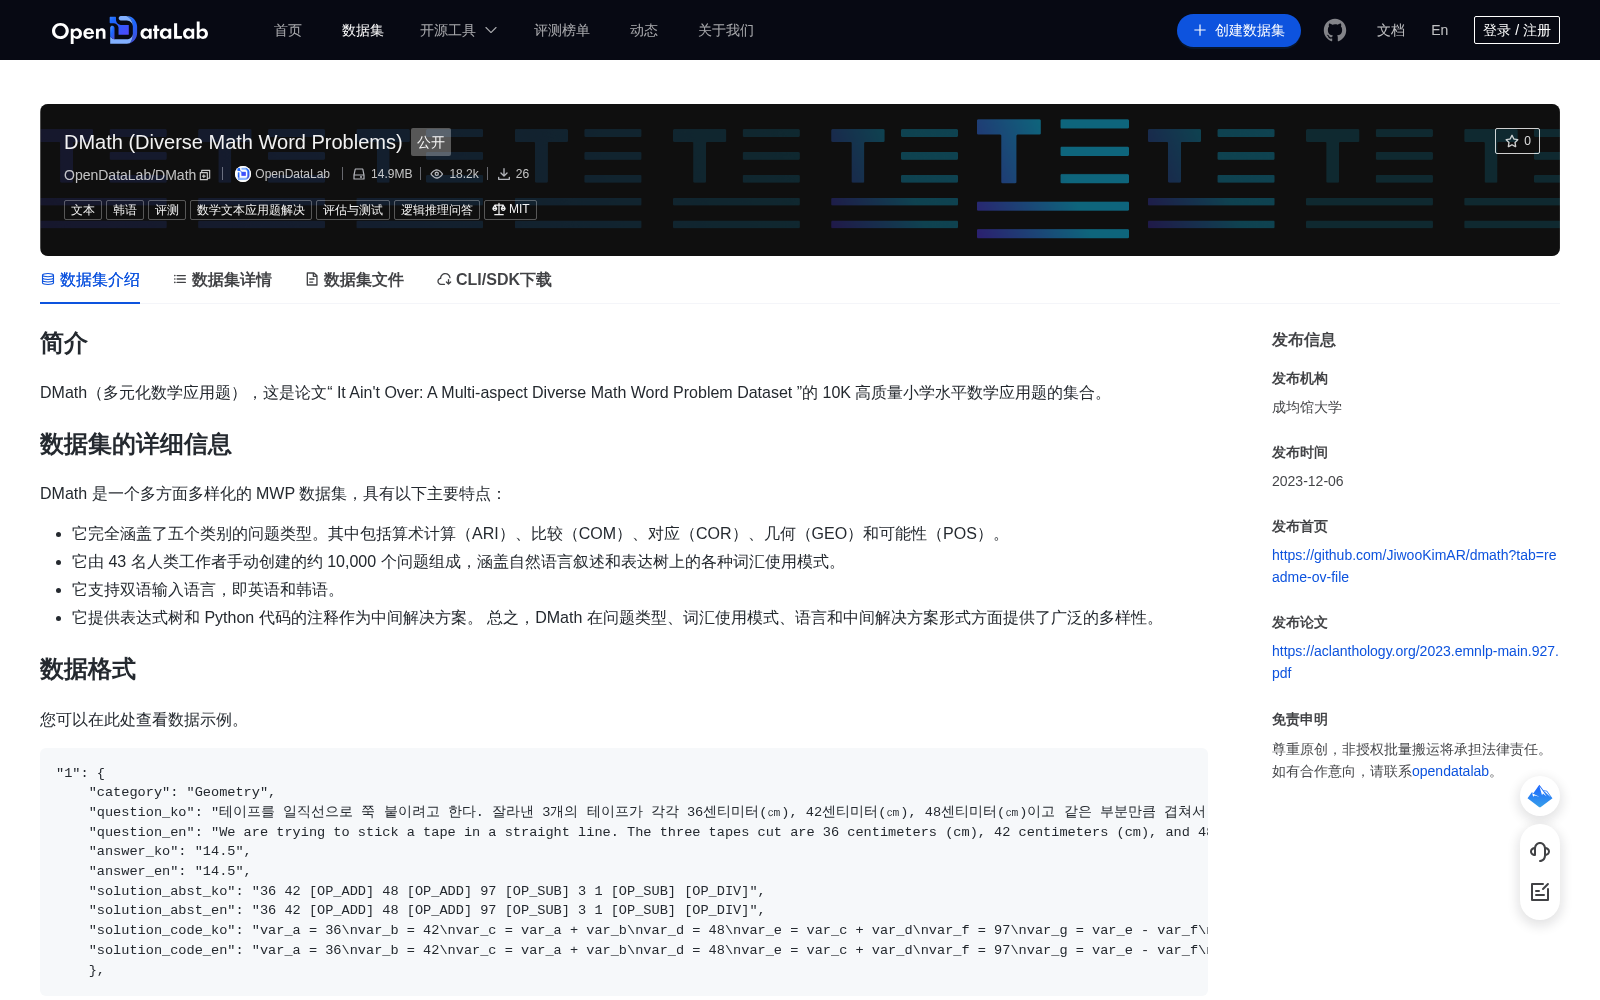Open 文档 link in header
Image resolution: width=1600 pixels, height=1000 pixels.
1391,30
